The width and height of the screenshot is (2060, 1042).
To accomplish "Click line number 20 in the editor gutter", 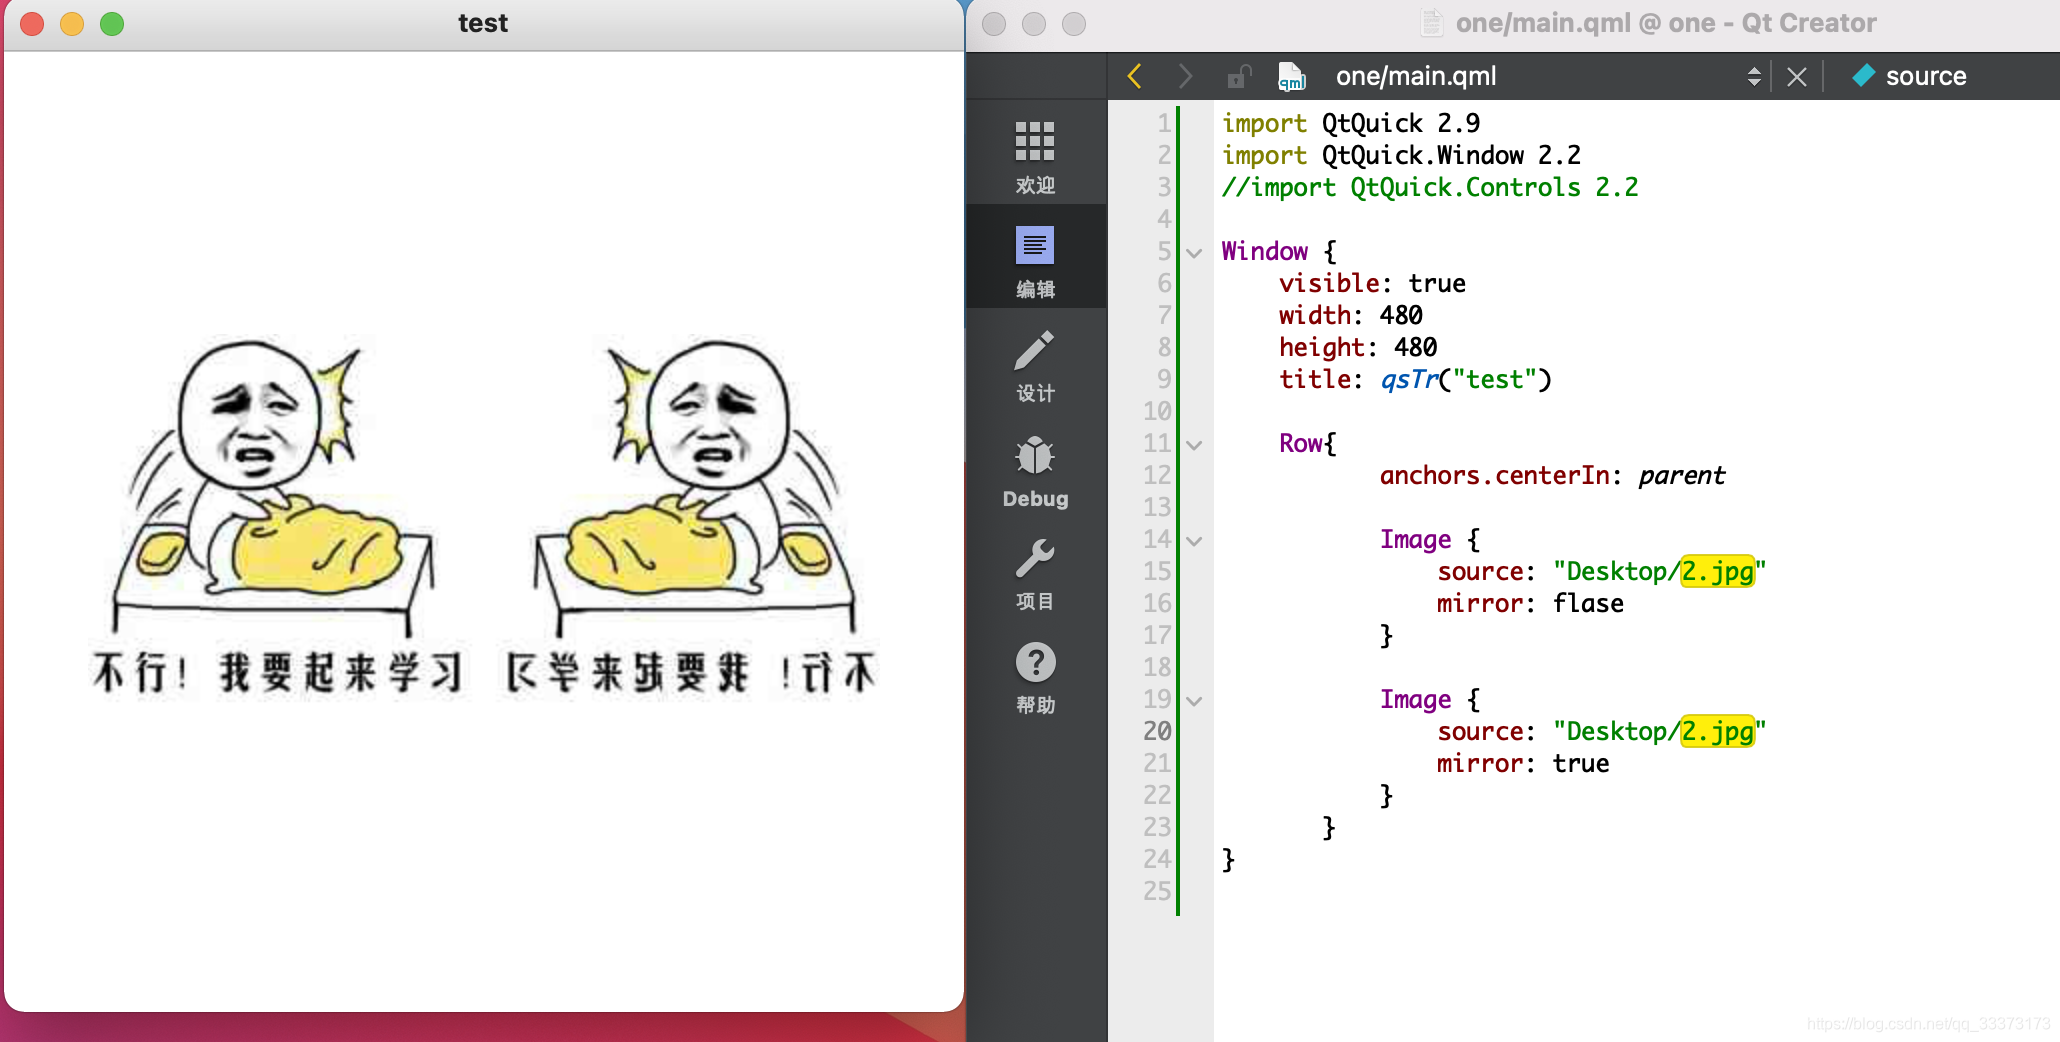I will tap(1157, 731).
